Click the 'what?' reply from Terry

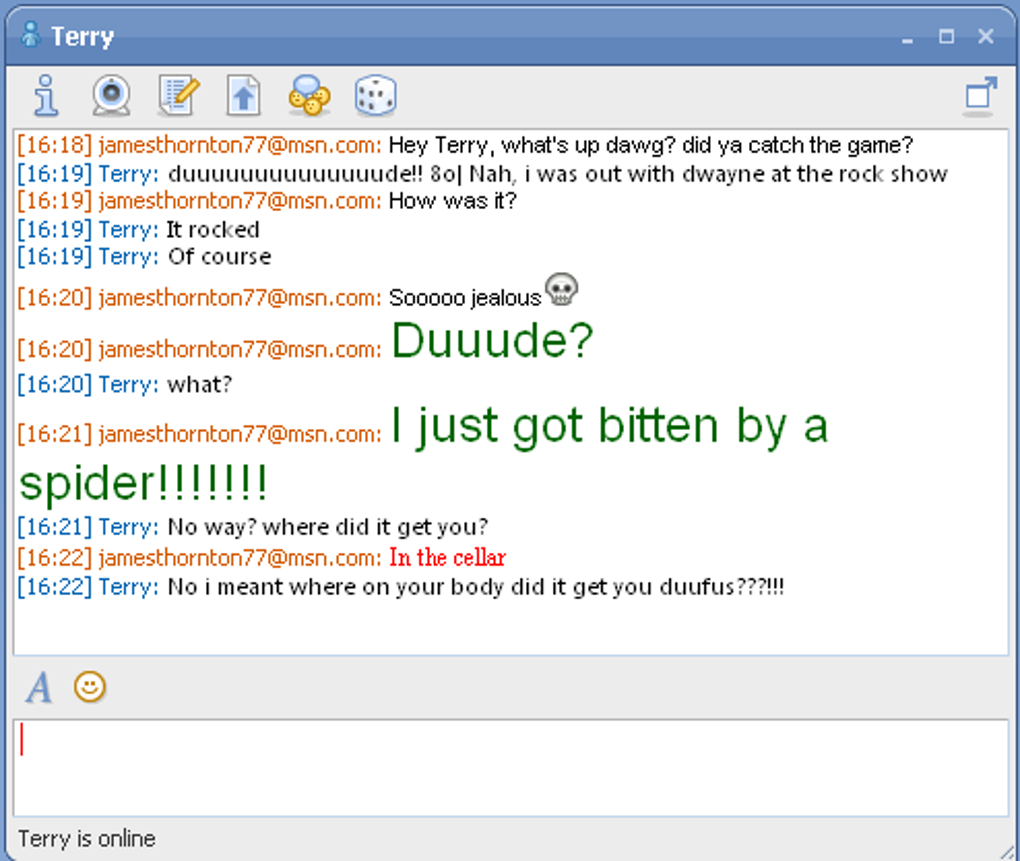(x=199, y=384)
